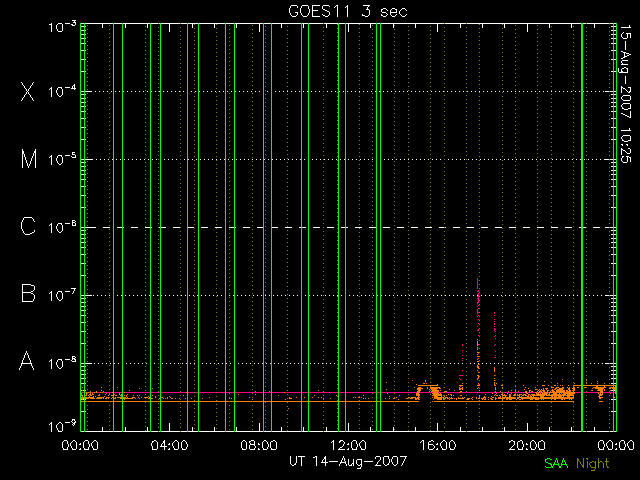Click the 15-Aug-2007 10:25 vertical timestamp

click(x=625, y=93)
